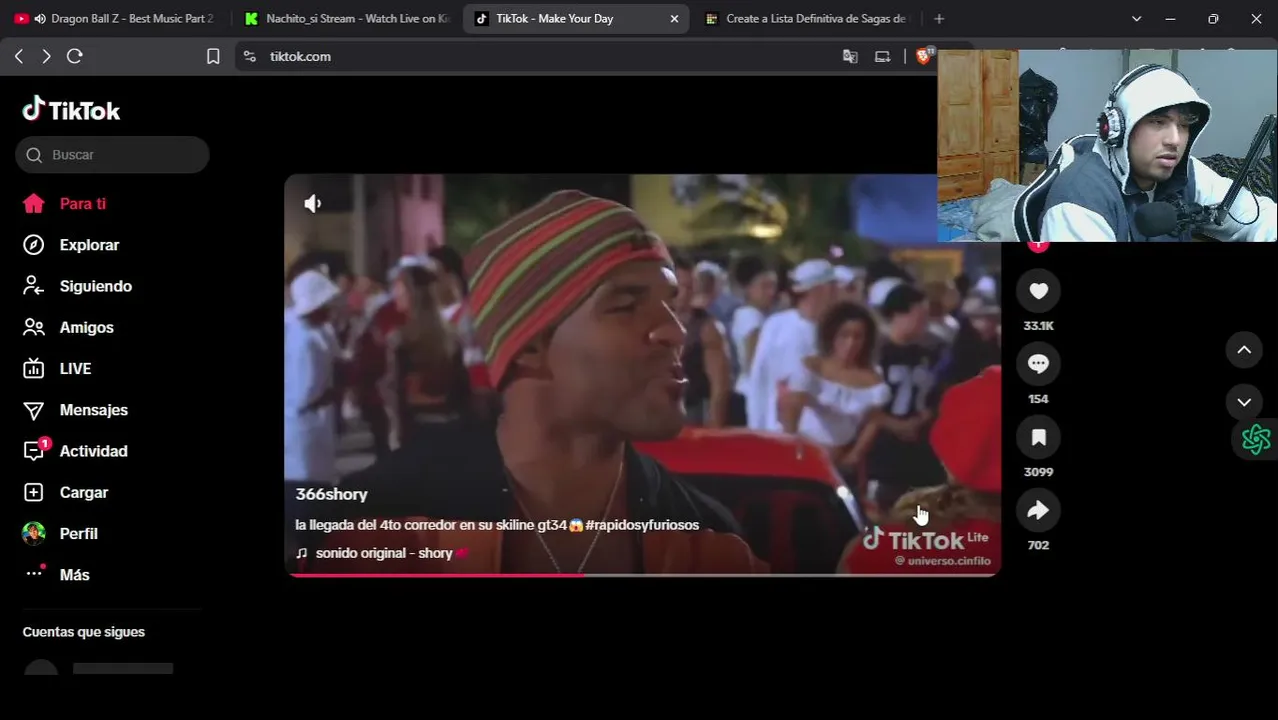Toggle the video mute speaker icon

pyautogui.click(x=312, y=204)
